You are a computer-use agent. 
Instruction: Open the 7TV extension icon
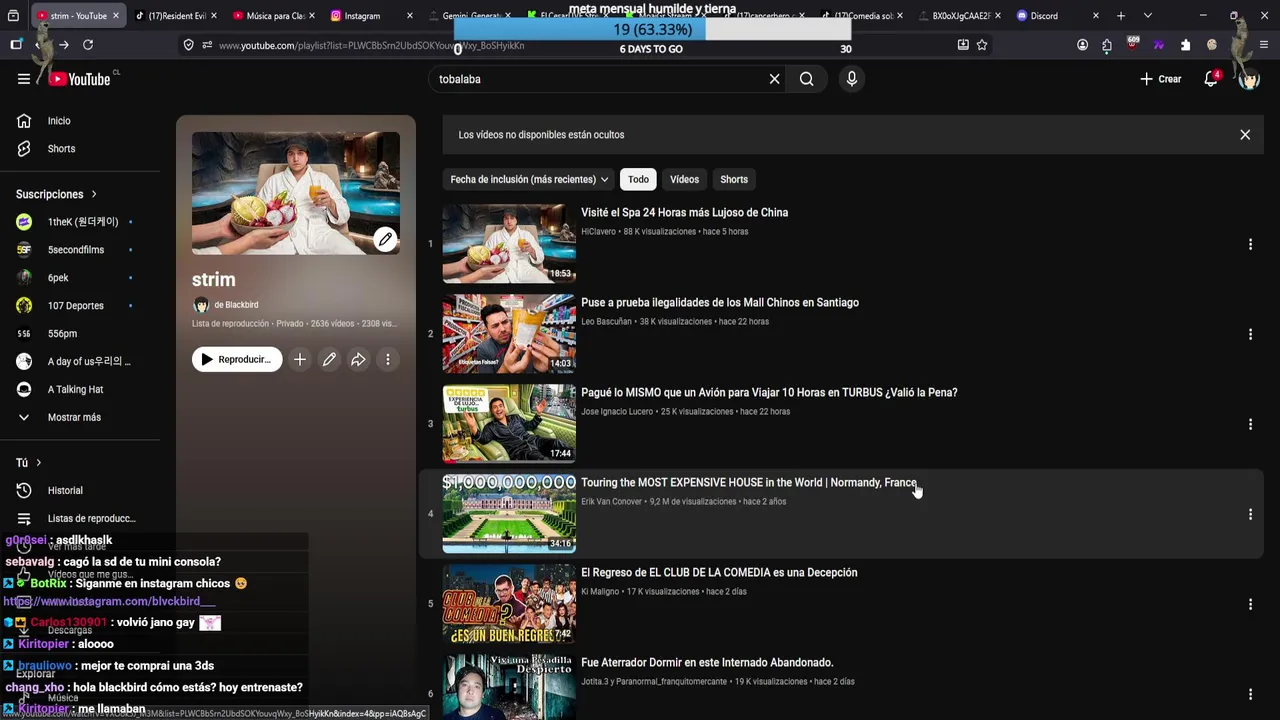click(1158, 45)
